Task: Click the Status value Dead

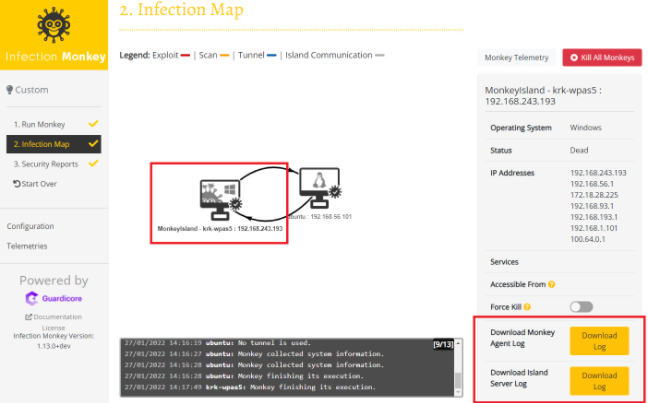Action: pyautogui.click(x=579, y=150)
